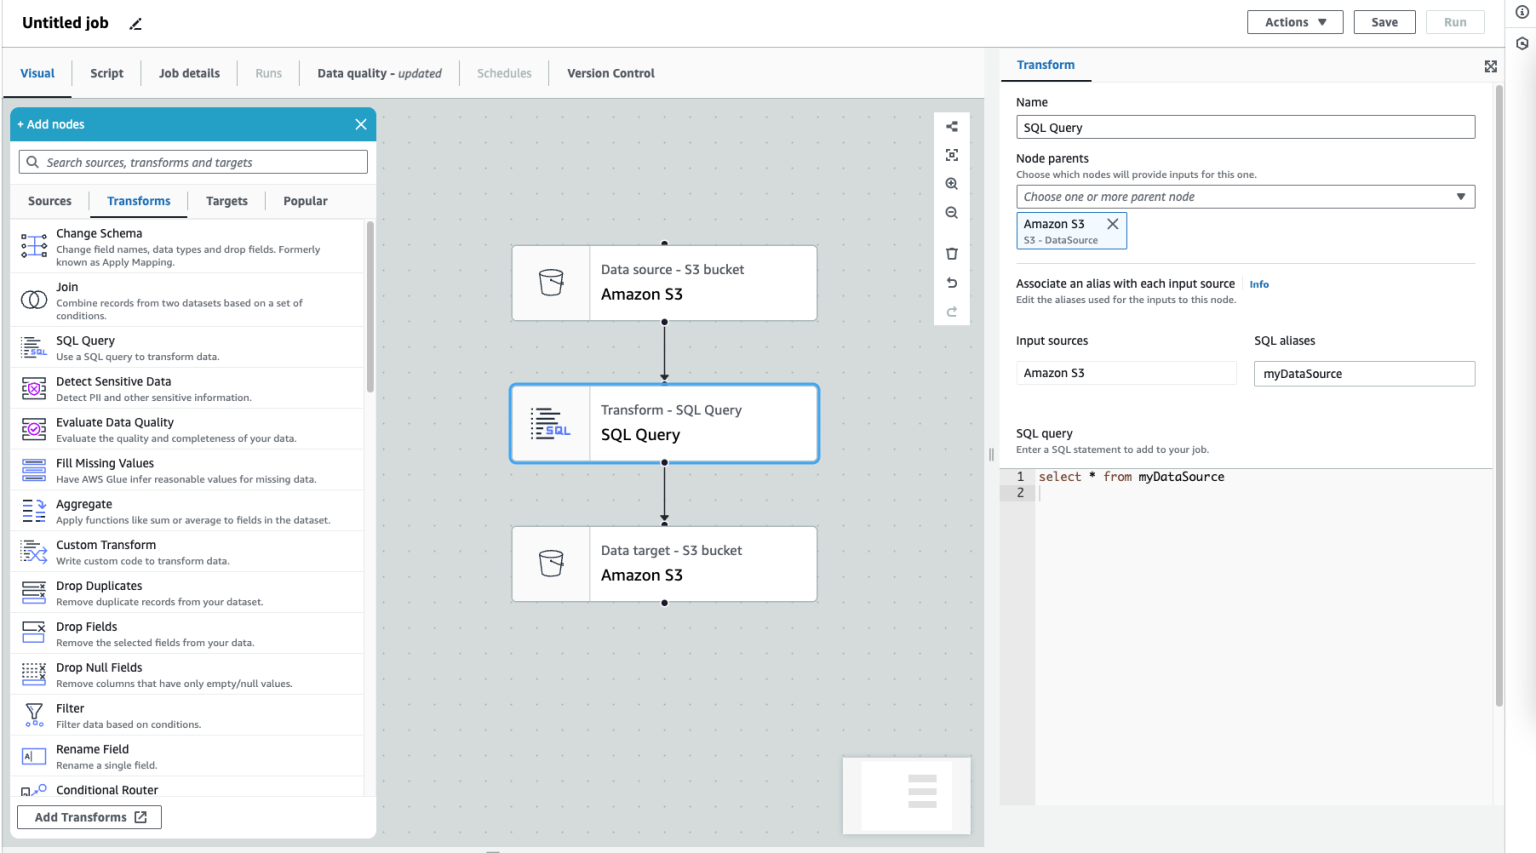
Task: Click the fit-to-view icon on canvas
Action: click(951, 155)
